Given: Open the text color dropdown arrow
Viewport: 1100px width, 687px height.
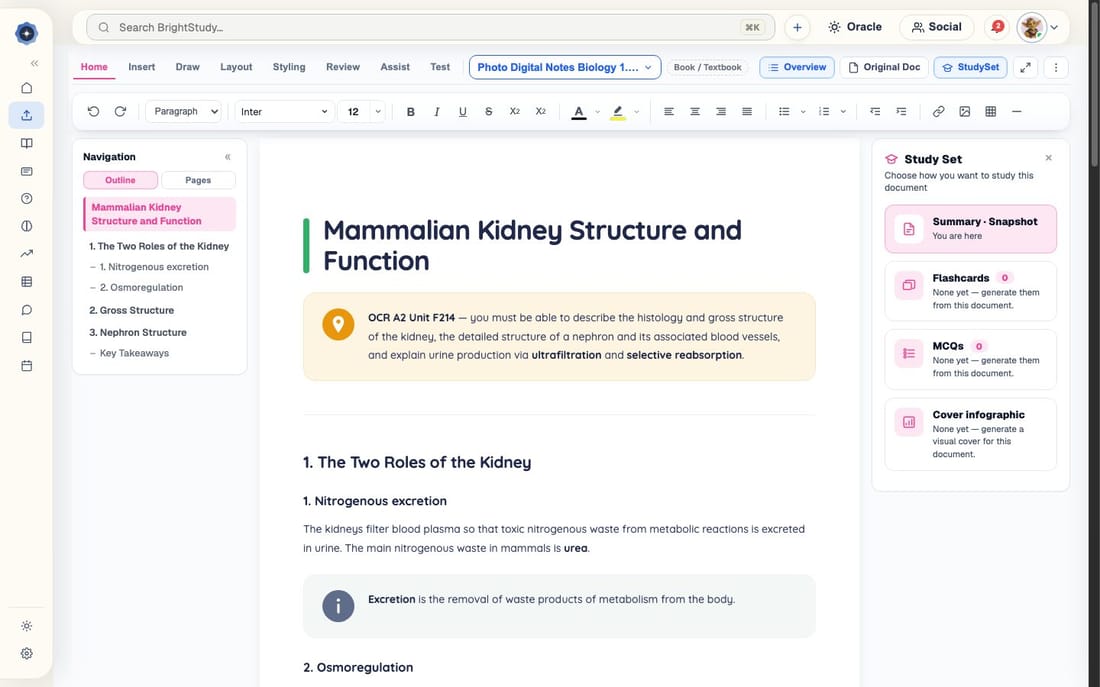Looking at the screenshot, I should click(598, 112).
